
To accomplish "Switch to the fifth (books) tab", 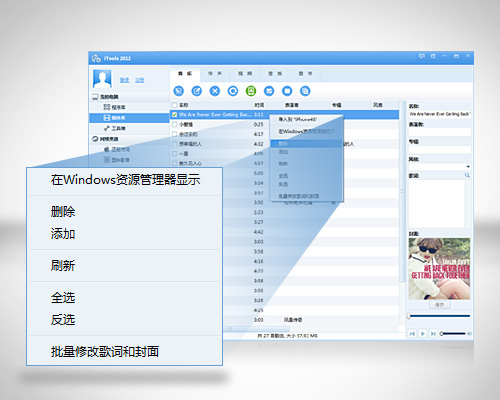I will pyautogui.click(x=306, y=74).
